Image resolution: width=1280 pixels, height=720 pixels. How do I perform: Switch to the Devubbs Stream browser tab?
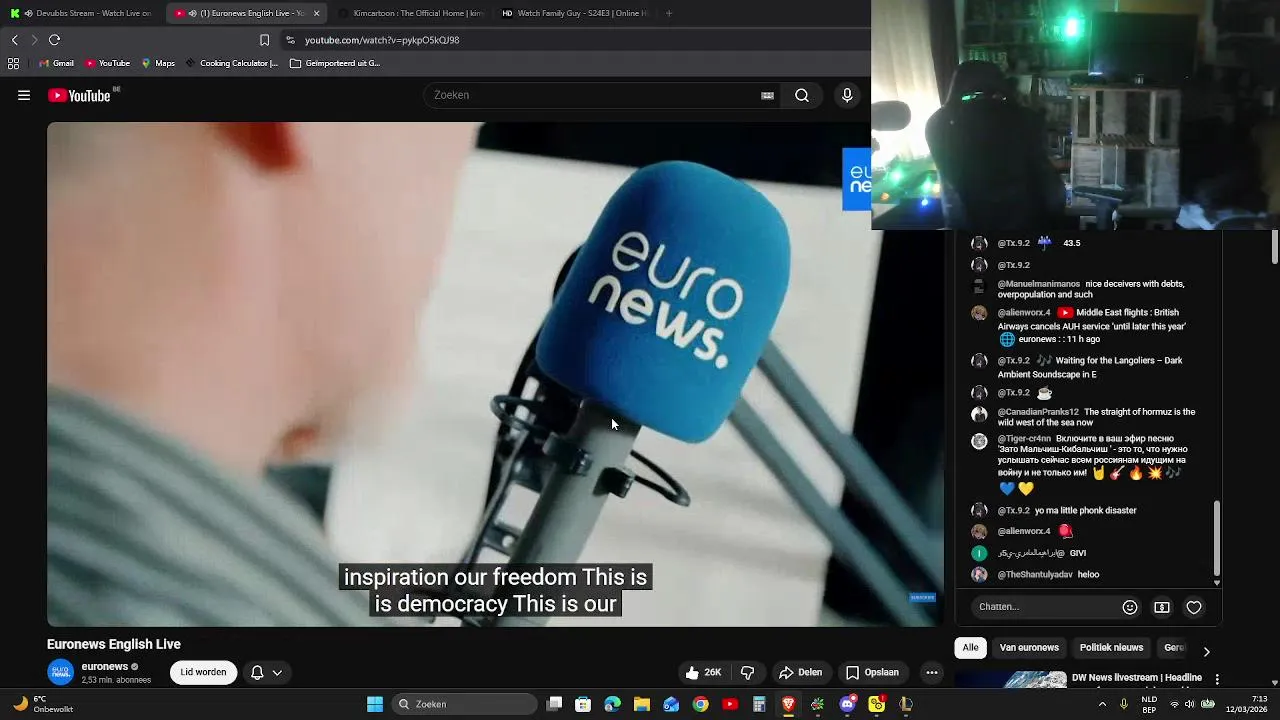pos(82,13)
